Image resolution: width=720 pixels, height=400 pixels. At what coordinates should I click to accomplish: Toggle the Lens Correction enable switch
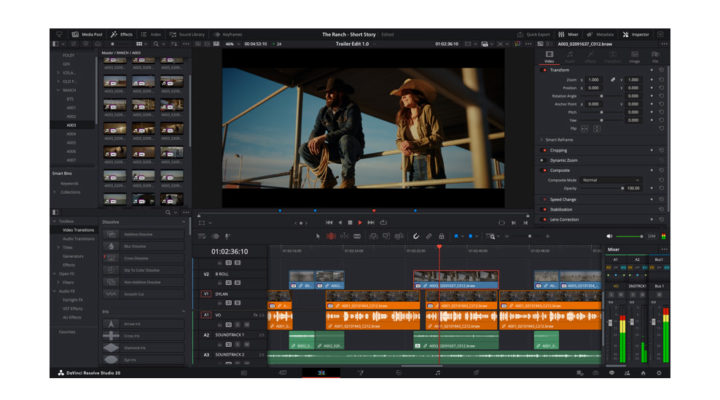coord(545,220)
